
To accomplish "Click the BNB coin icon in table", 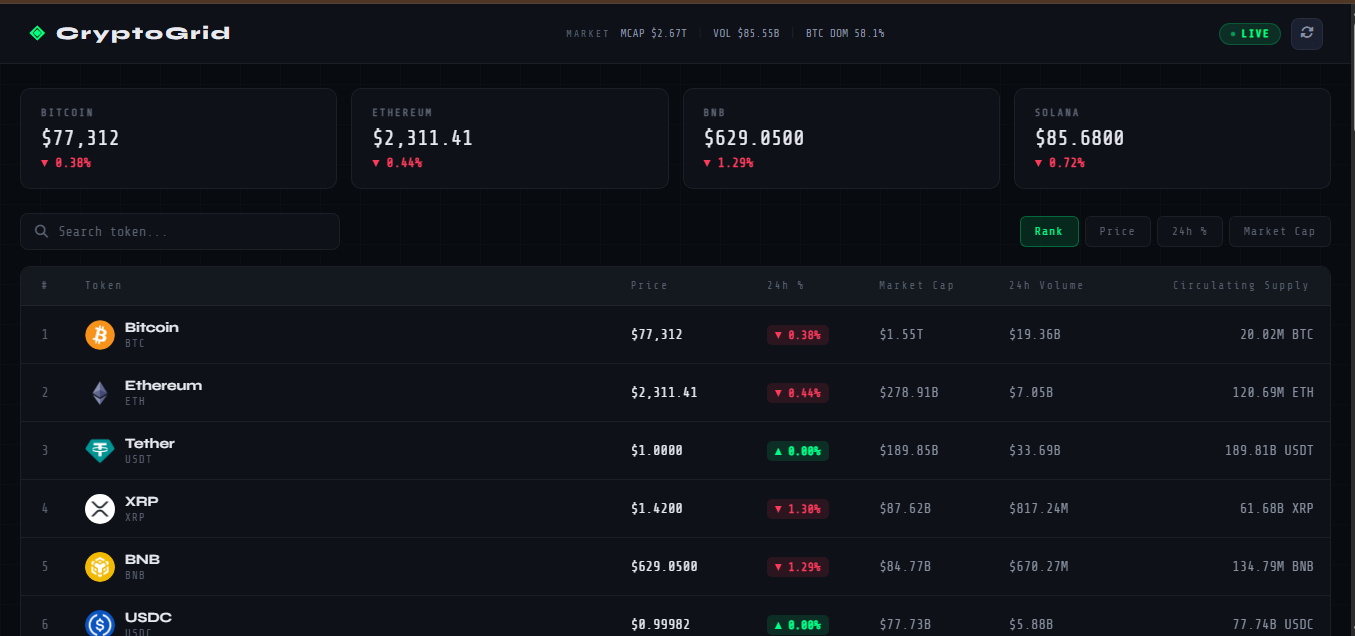I will click(100, 567).
